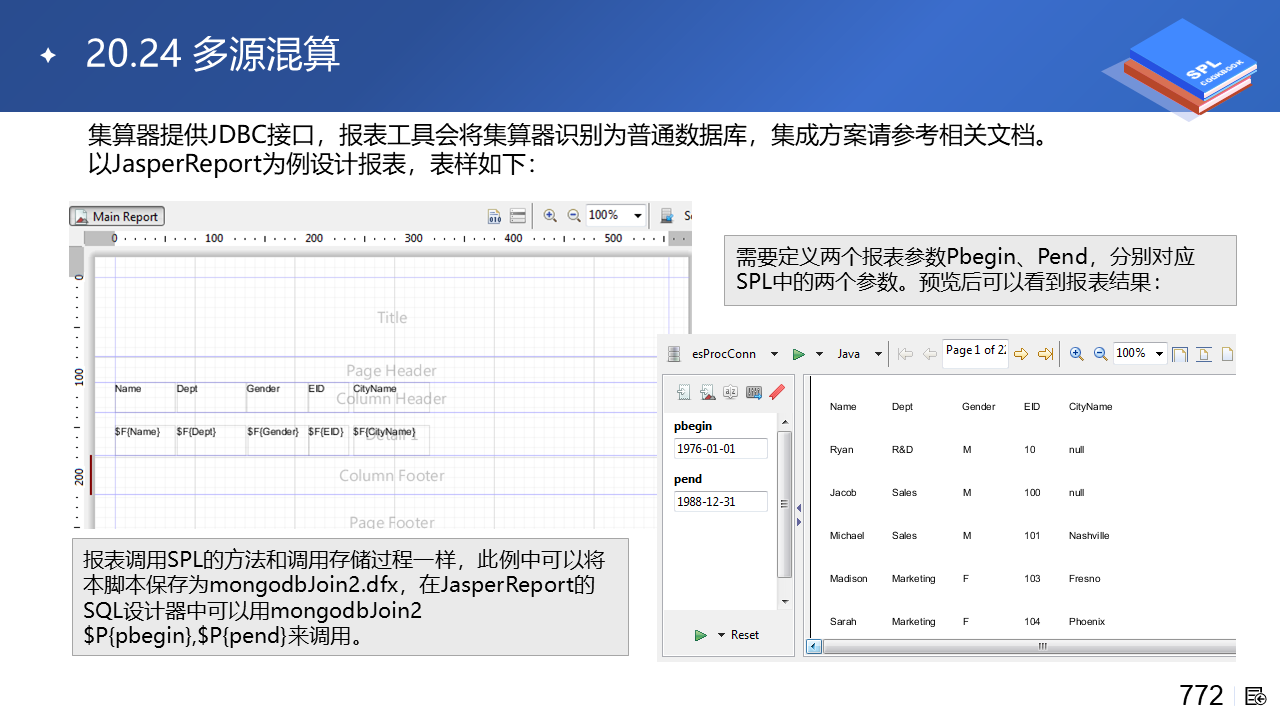Zoom in on the preview report
Viewport: 1280px width, 720px height.
1076,354
